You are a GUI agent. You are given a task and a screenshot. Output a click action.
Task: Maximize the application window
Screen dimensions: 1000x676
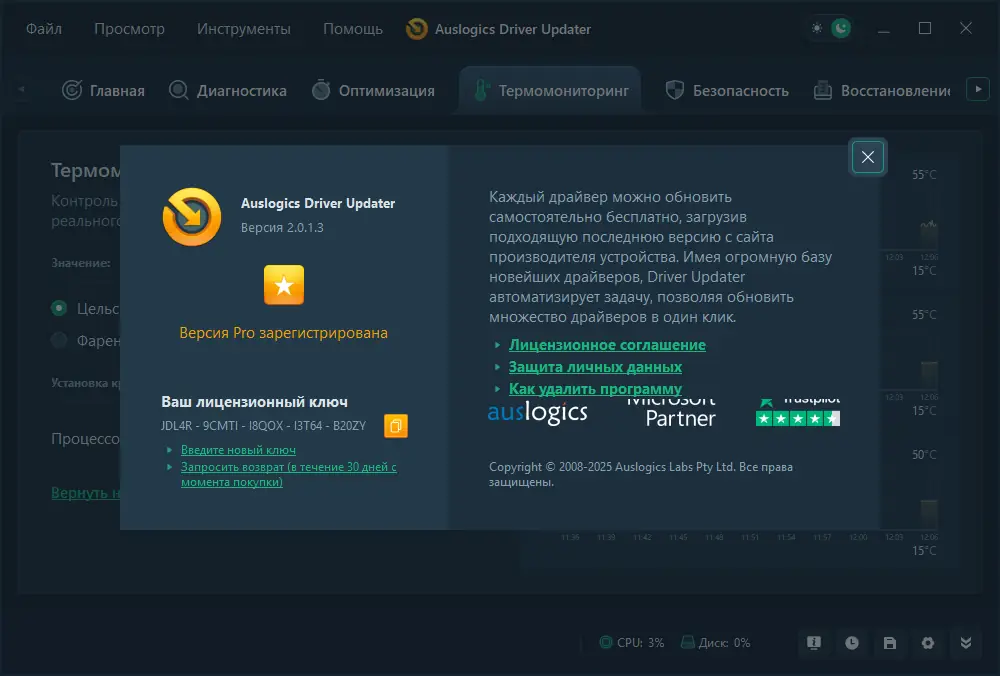[x=925, y=29]
